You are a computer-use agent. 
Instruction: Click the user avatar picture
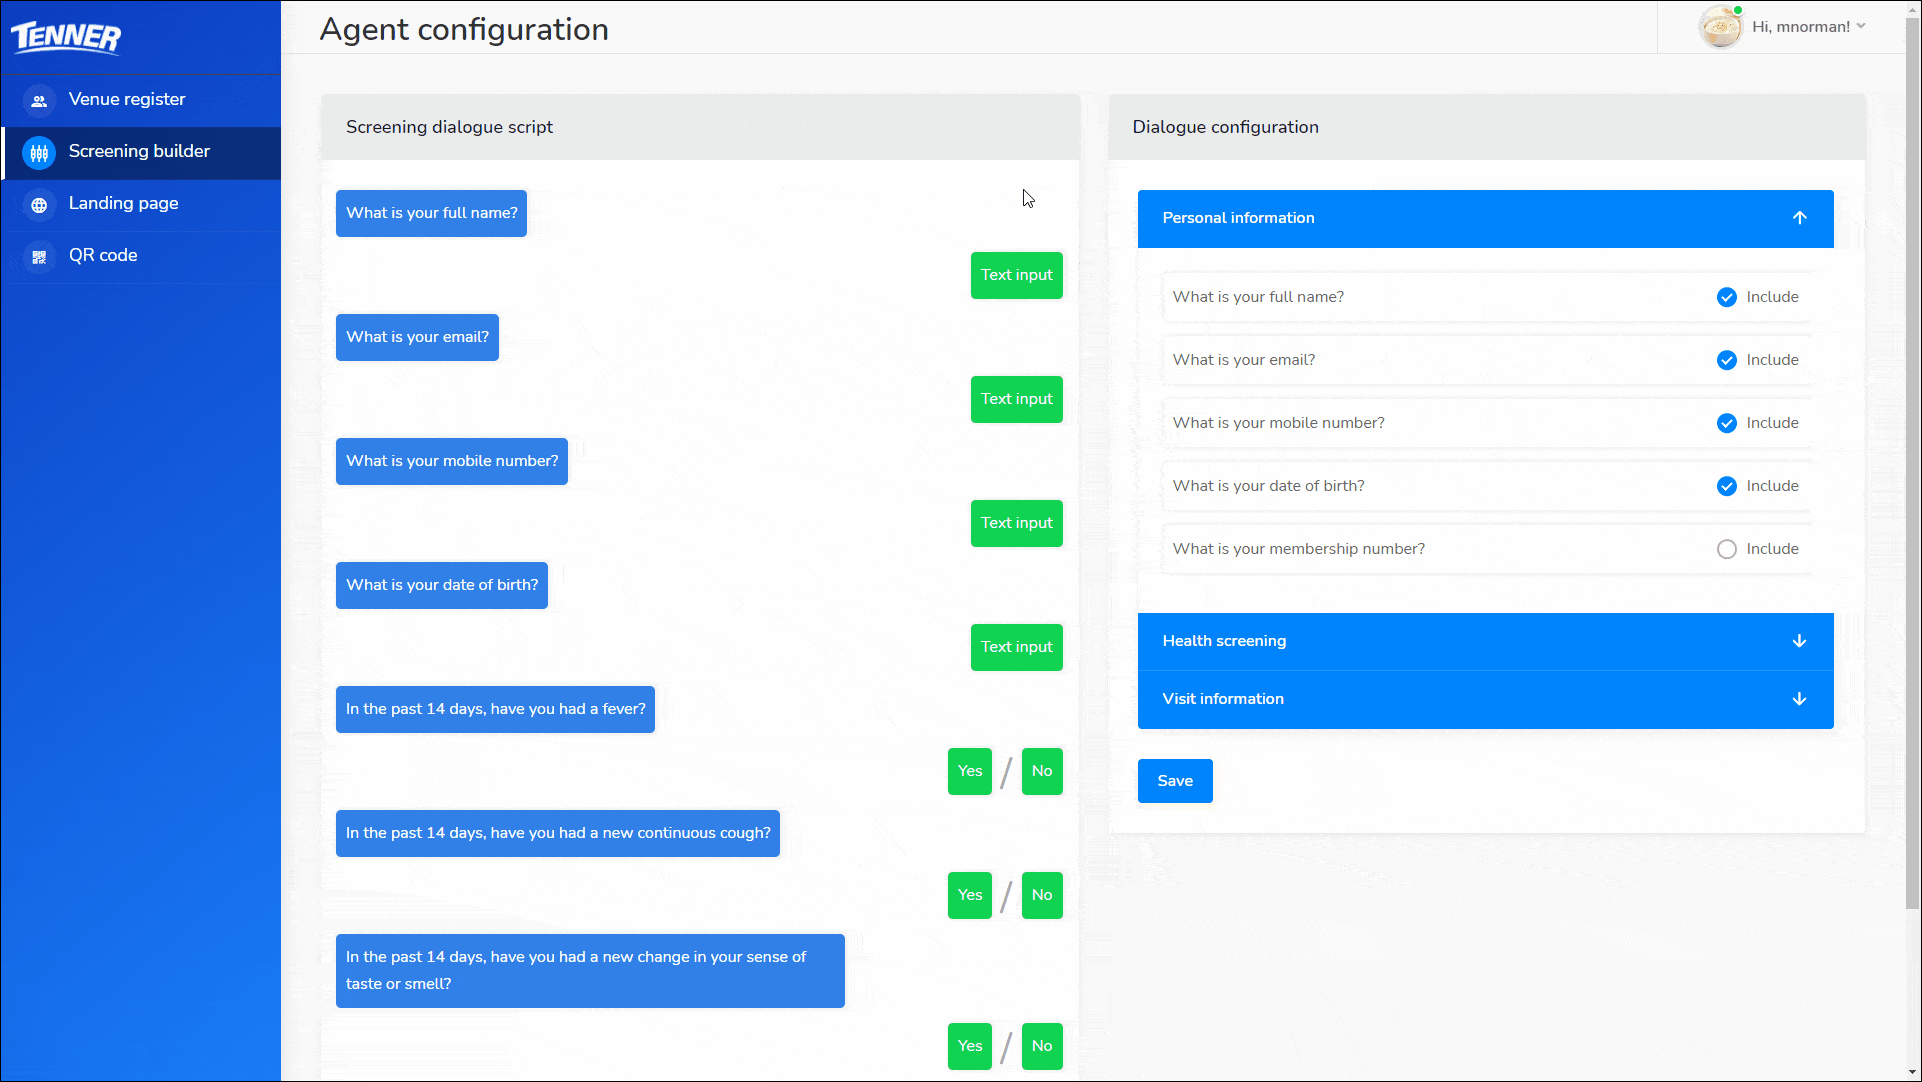1720,27
